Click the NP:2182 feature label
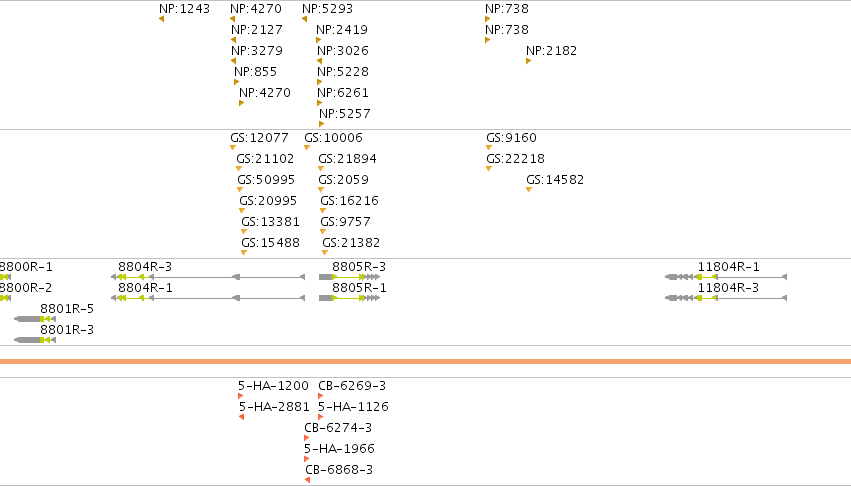 pyautogui.click(x=551, y=51)
